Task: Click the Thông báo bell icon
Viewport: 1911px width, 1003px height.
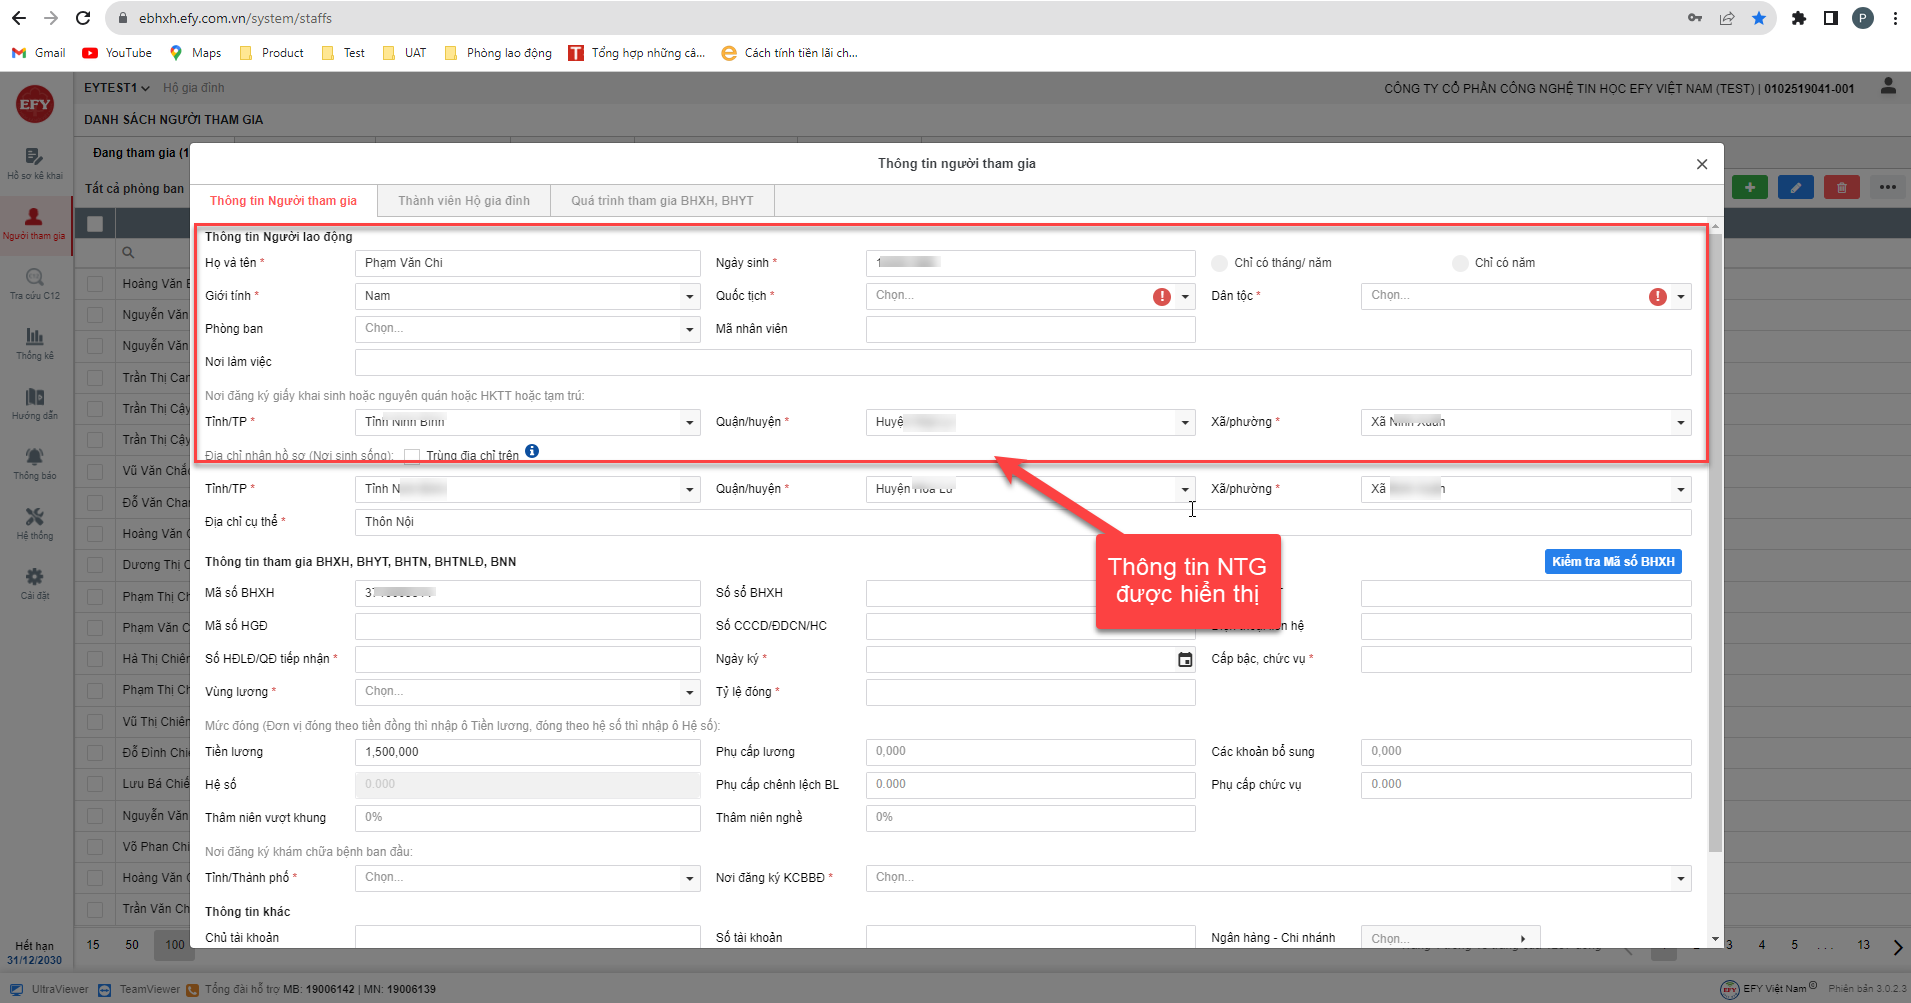Action: tap(35, 463)
